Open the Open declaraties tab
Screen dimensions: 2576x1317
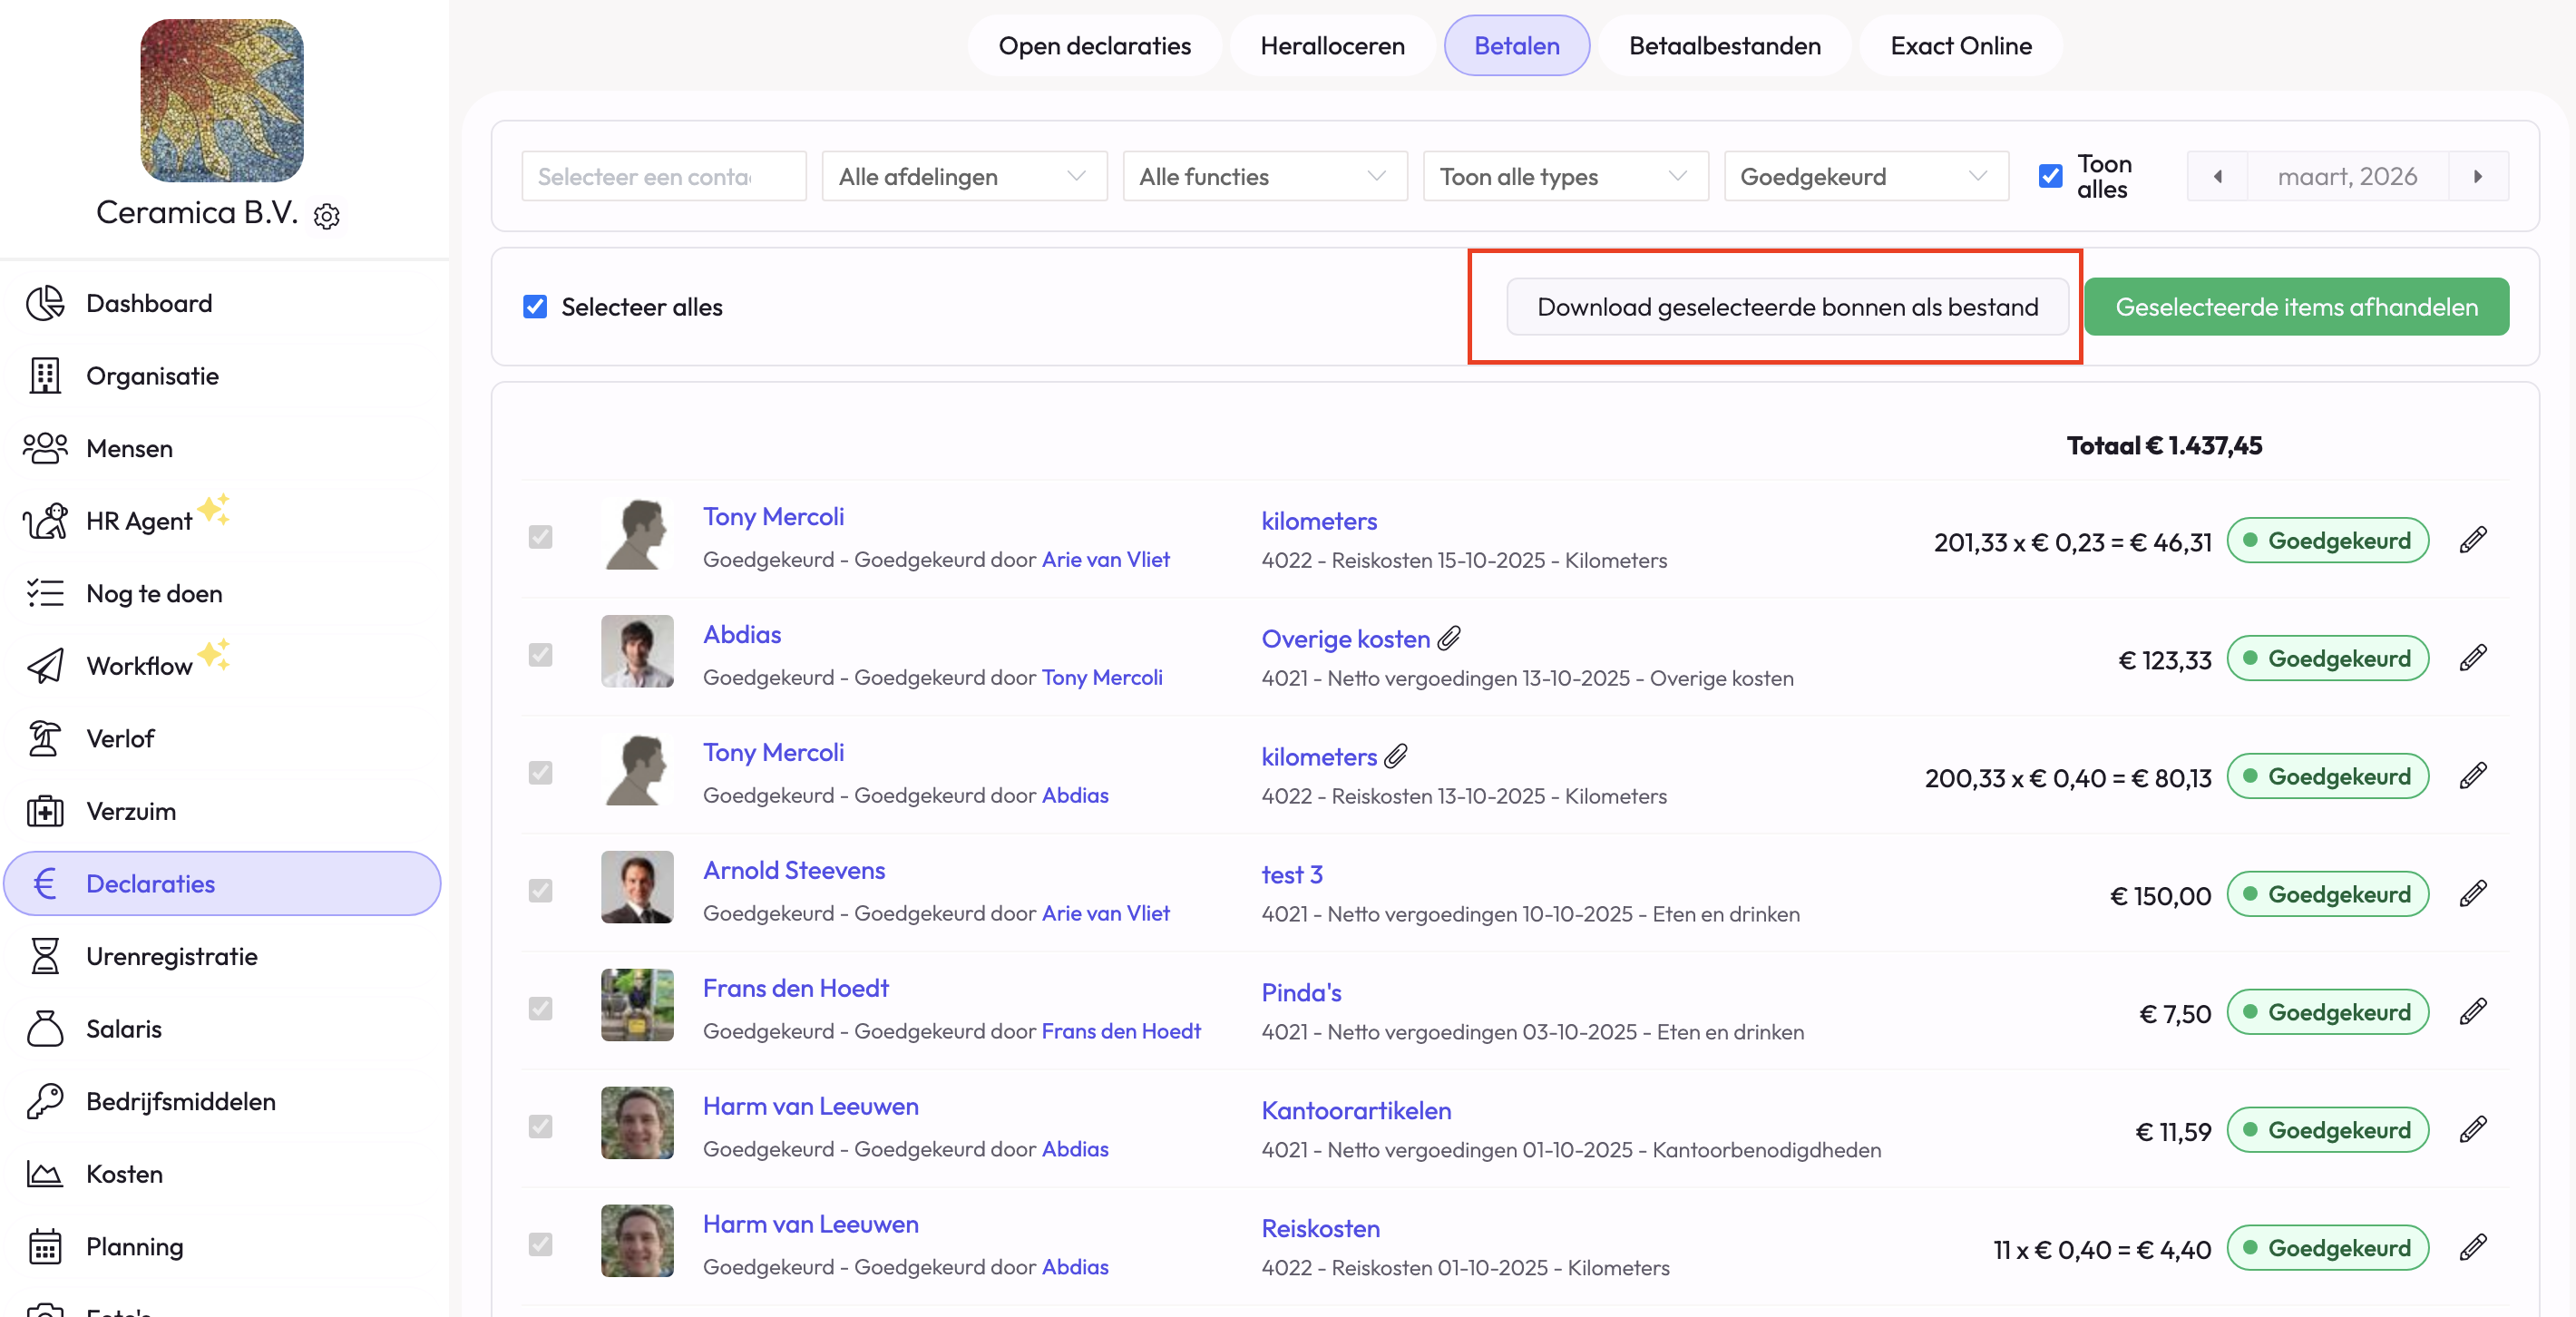point(1094,46)
